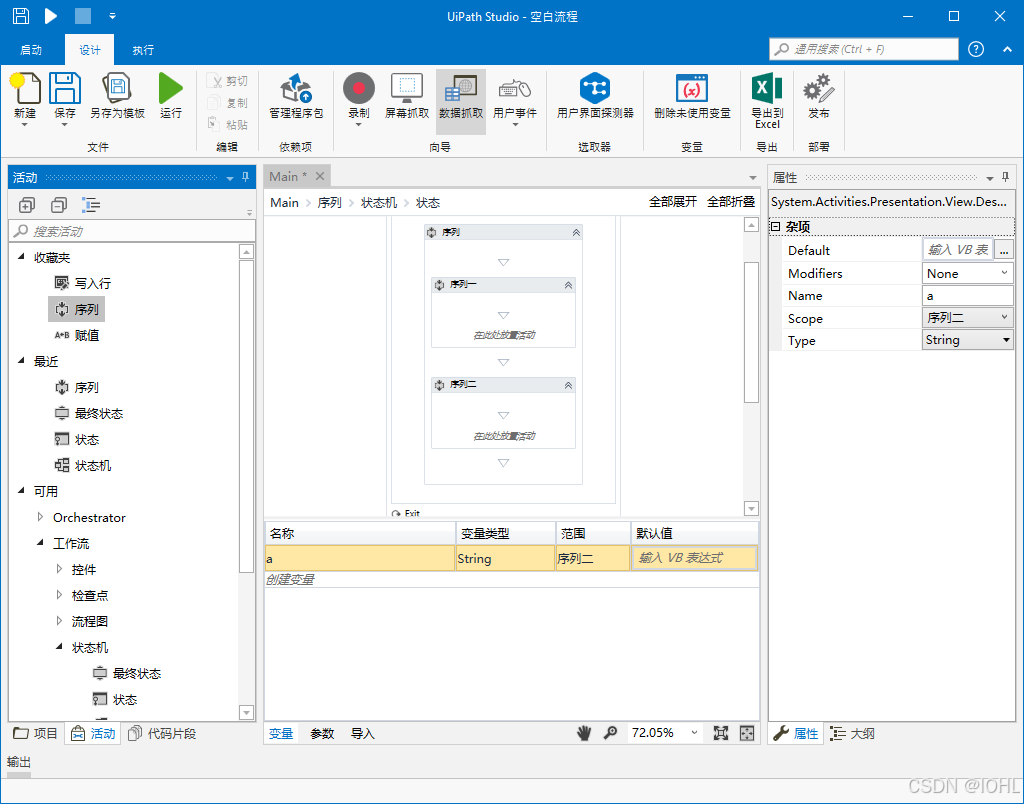Open the help question mark icon

[976, 49]
